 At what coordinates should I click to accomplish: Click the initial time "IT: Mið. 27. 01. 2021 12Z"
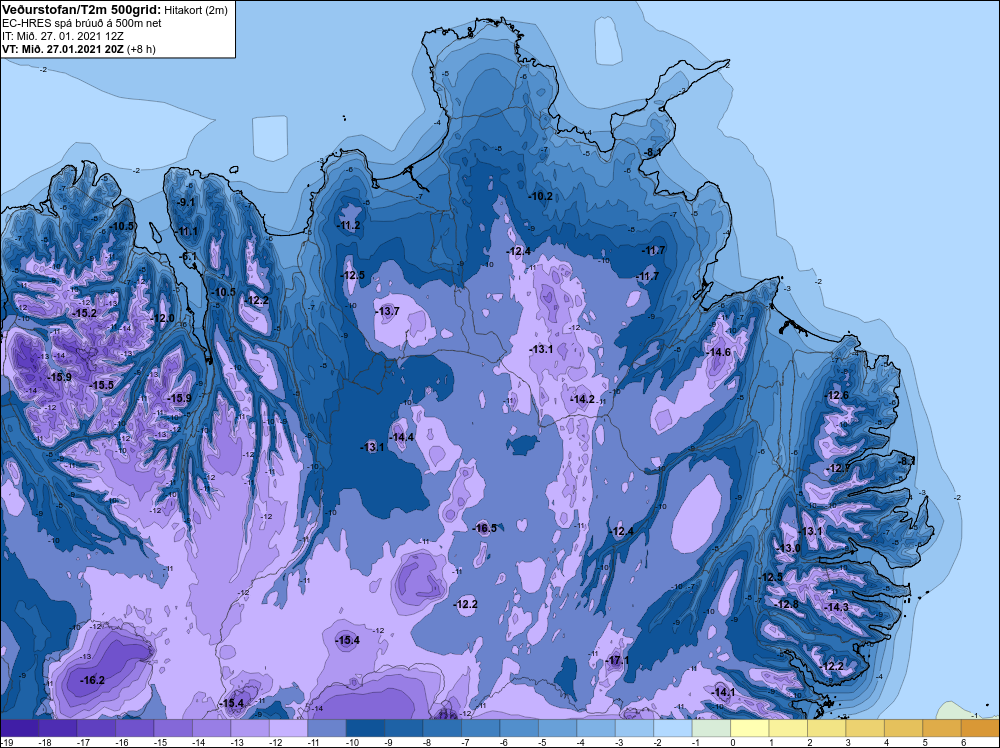click(62, 36)
